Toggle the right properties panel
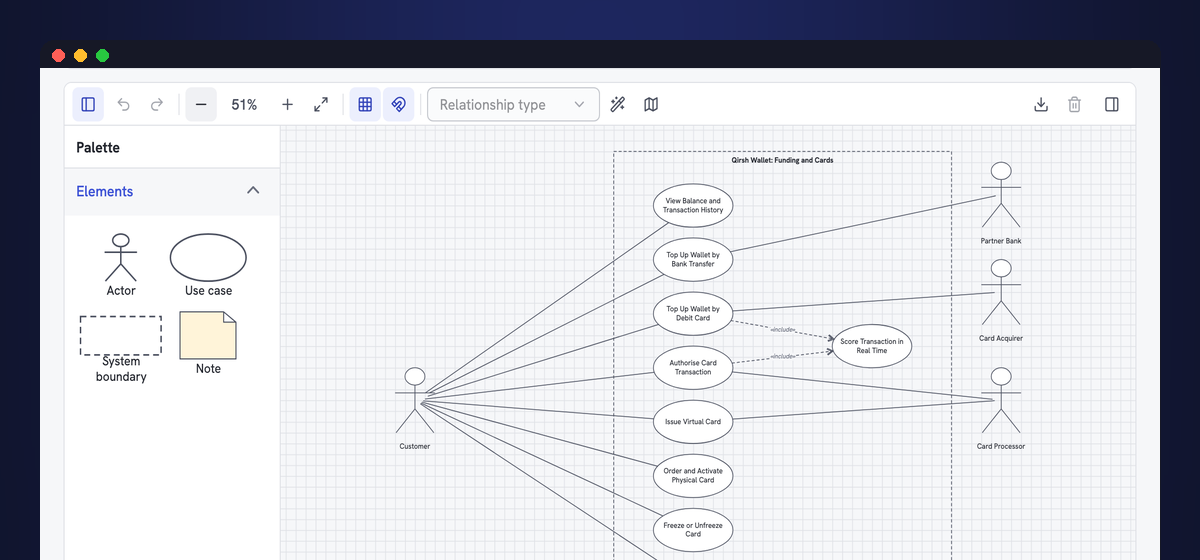Viewport: 1200px width, 560px height. click(x=1111, y=104)
